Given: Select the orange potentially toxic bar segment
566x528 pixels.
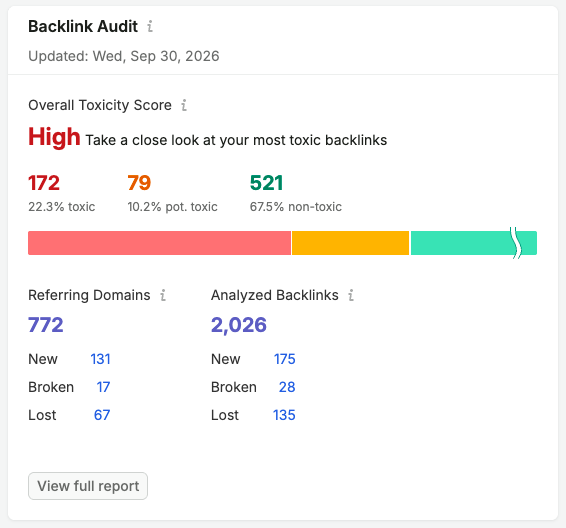Looking at the screenshot, I should click(351, 243).
